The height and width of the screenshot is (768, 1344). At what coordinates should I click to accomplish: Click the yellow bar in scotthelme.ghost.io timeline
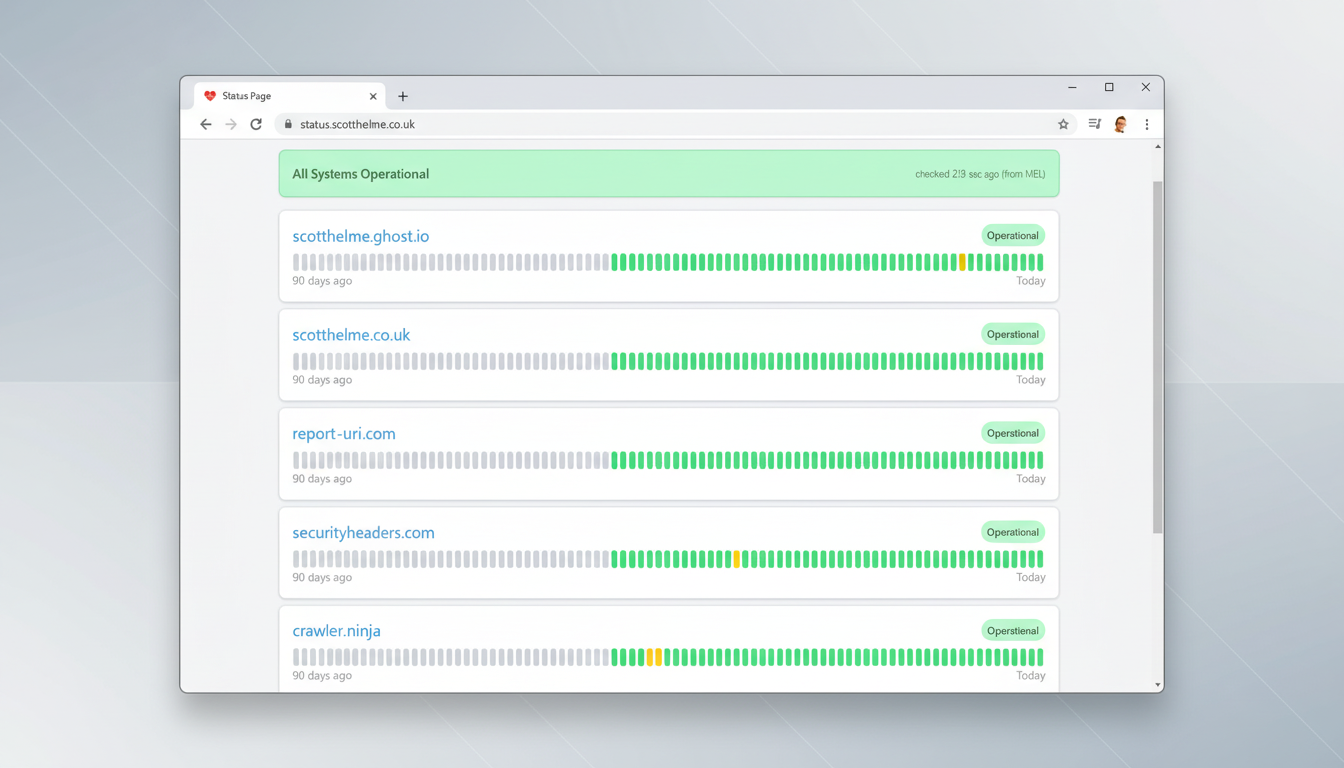tap(962, 262)
